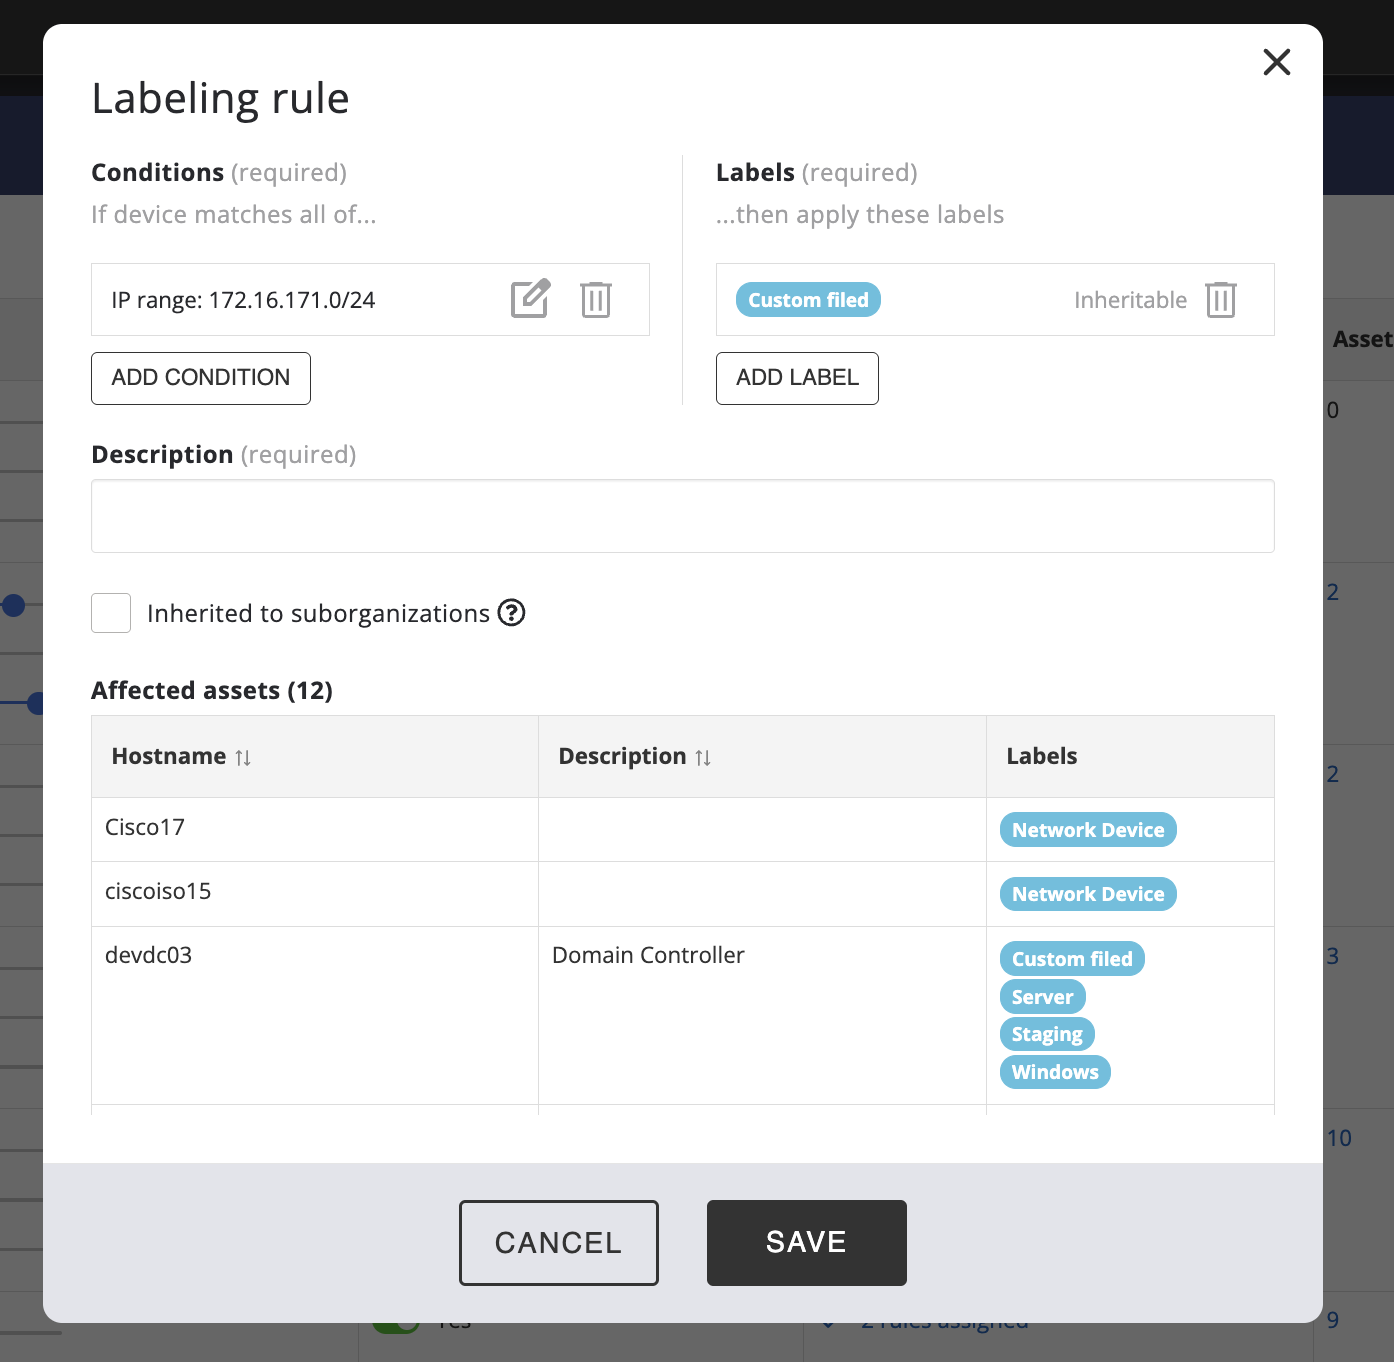Focus the Description text field
This screenshot has height=1362, width=1394.
tap(682, 516)
